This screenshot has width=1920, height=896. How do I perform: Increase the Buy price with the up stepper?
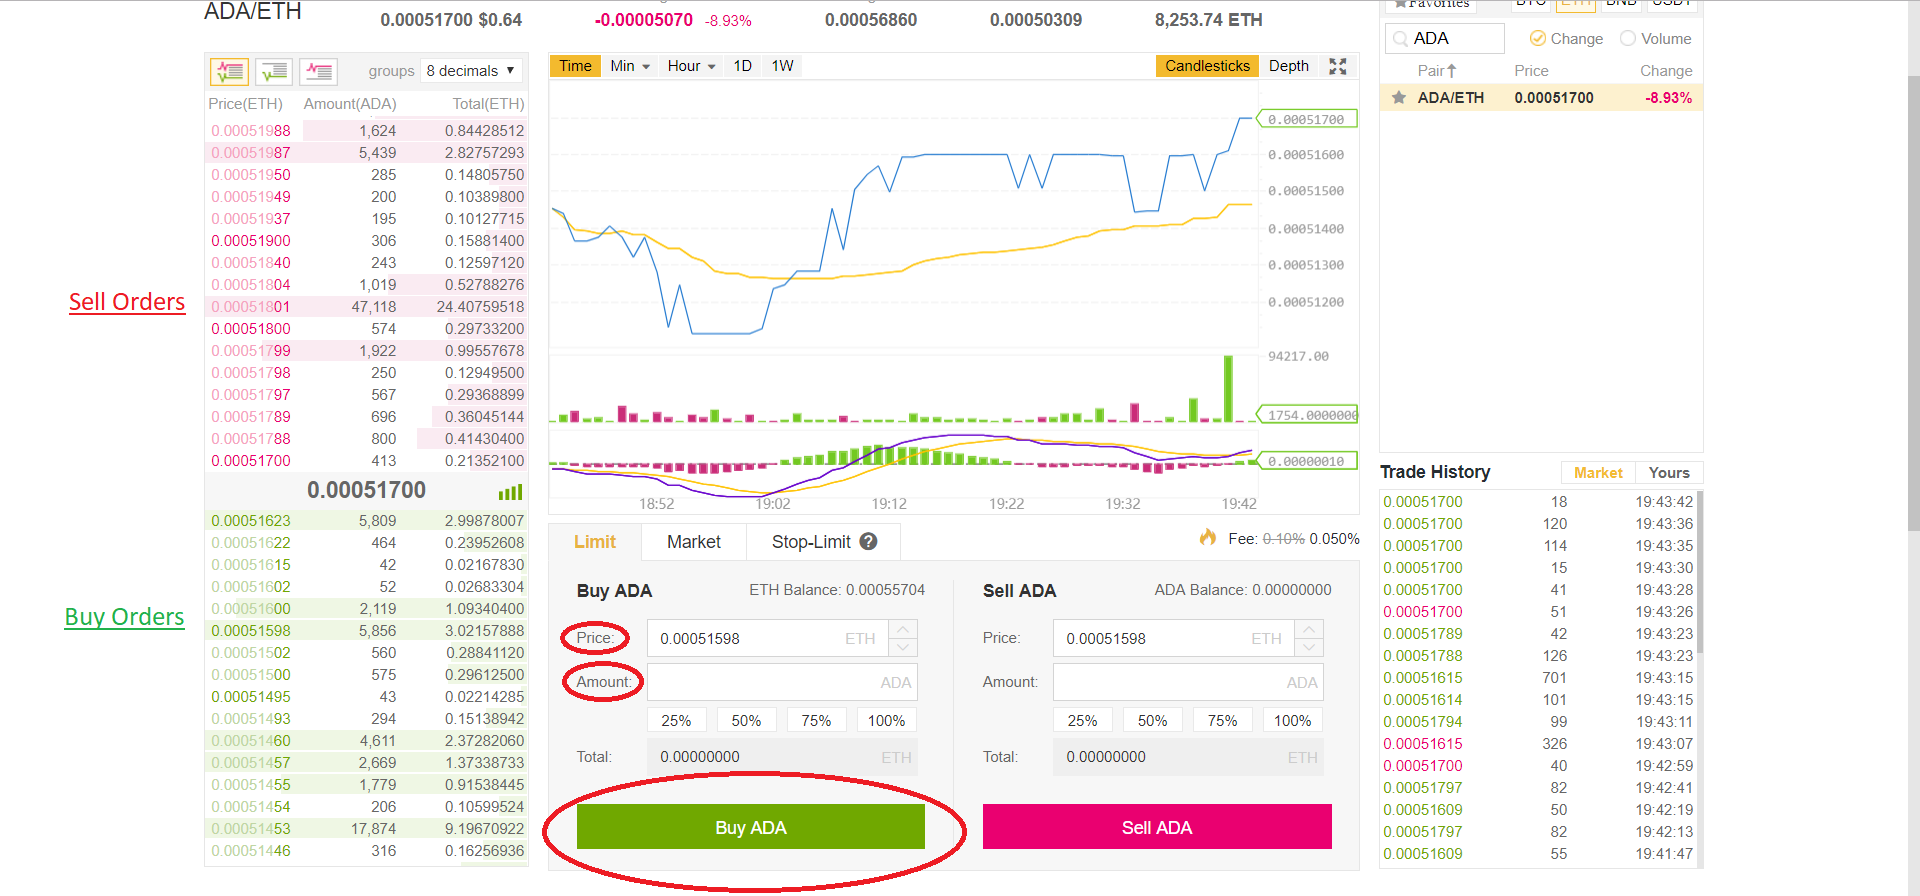pyautogui.click(x=903, y=629)
